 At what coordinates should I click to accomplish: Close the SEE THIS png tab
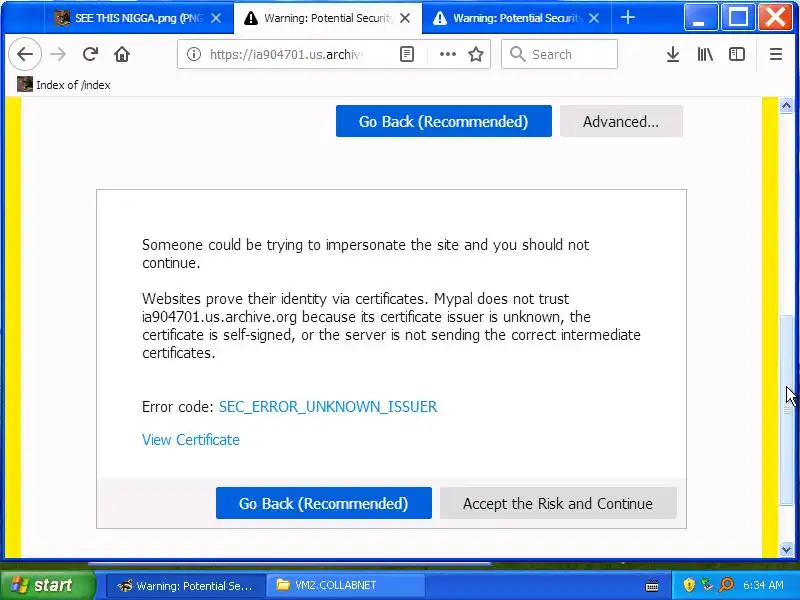216,18
